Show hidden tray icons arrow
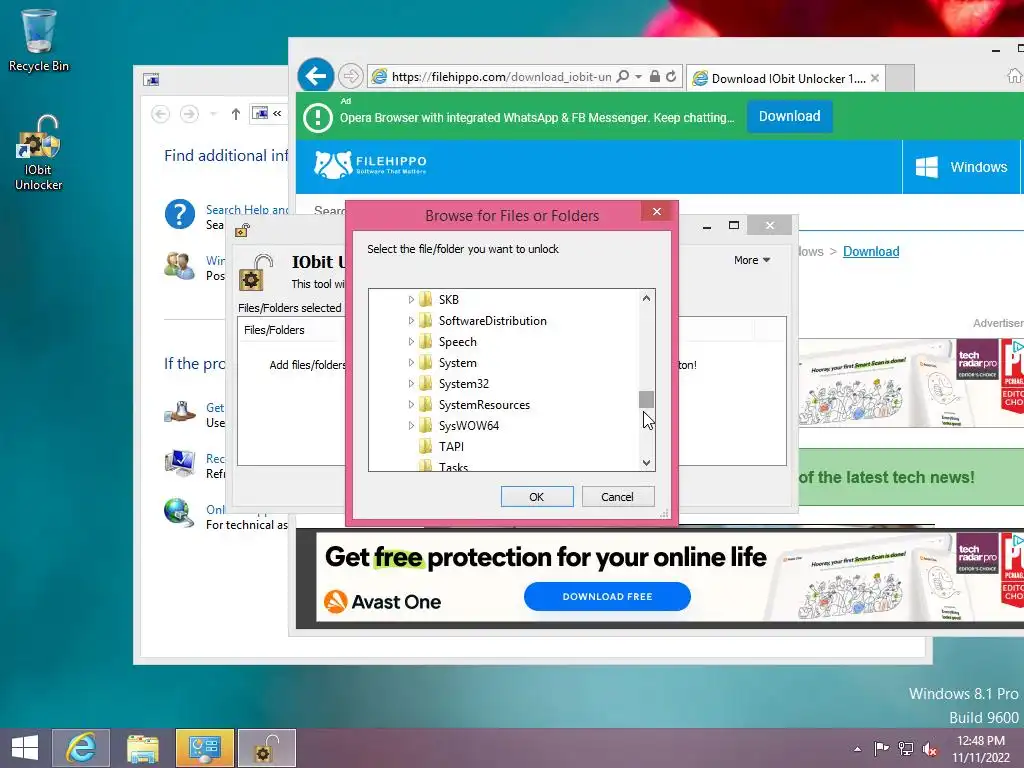The height and width of the screenshot is (768, 1024). pyautogui.click(x=857, y=749)
